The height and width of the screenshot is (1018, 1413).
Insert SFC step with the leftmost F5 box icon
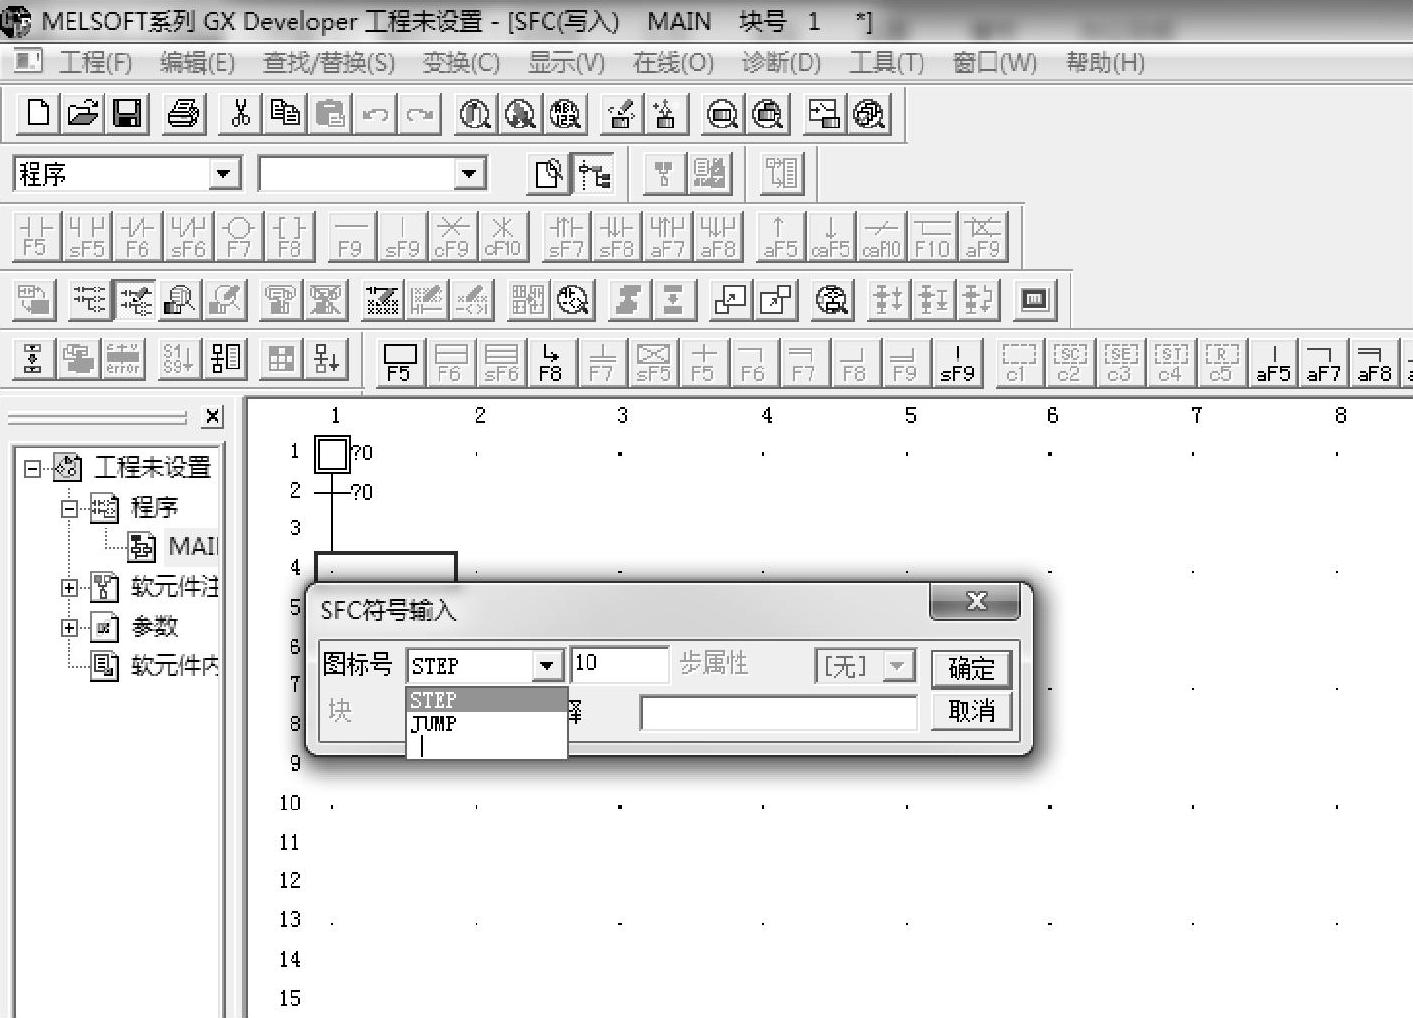point(399,362)
